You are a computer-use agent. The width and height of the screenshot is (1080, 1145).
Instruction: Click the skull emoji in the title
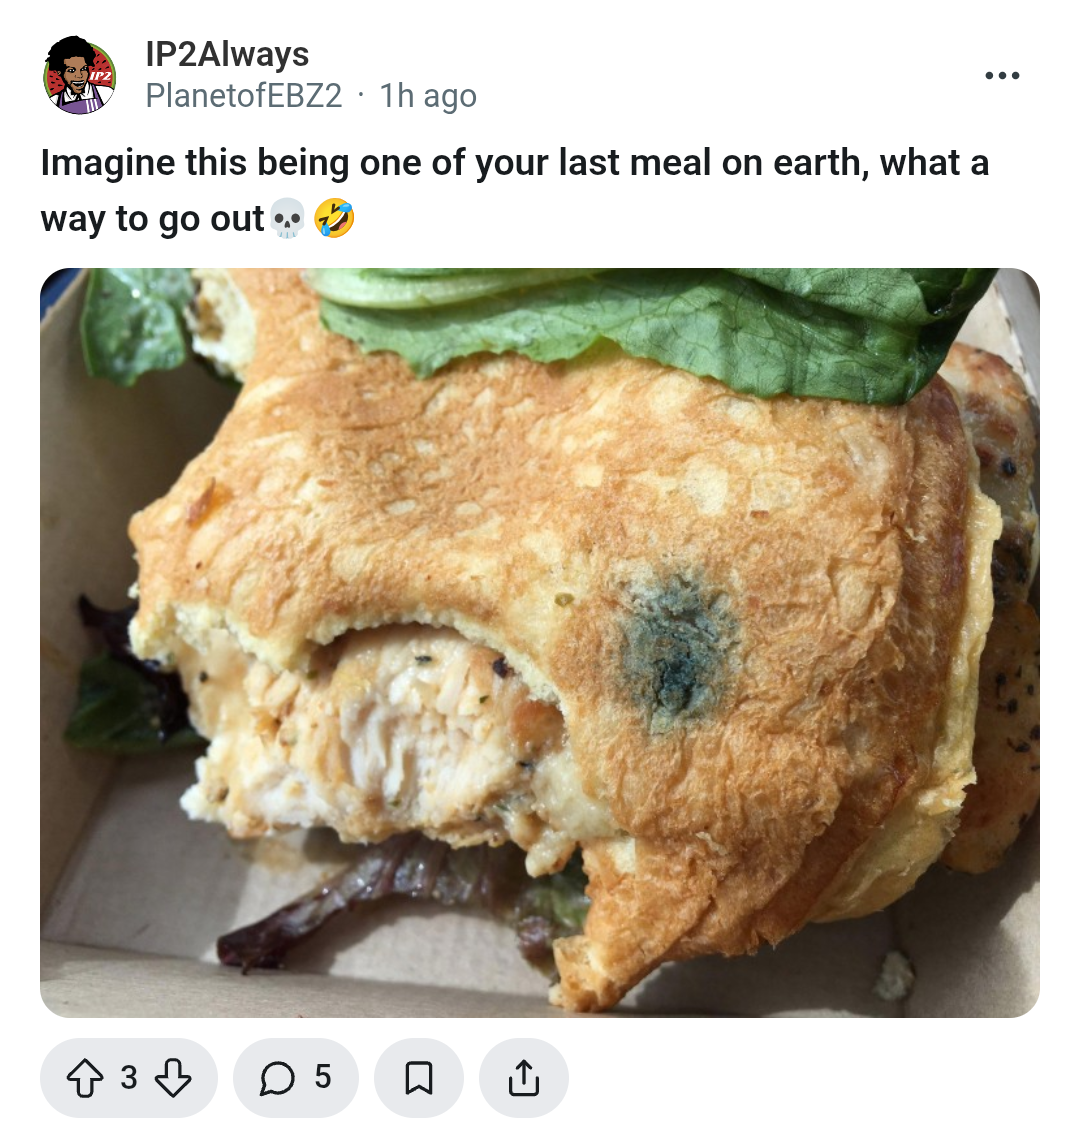click(x=288, y=218)
